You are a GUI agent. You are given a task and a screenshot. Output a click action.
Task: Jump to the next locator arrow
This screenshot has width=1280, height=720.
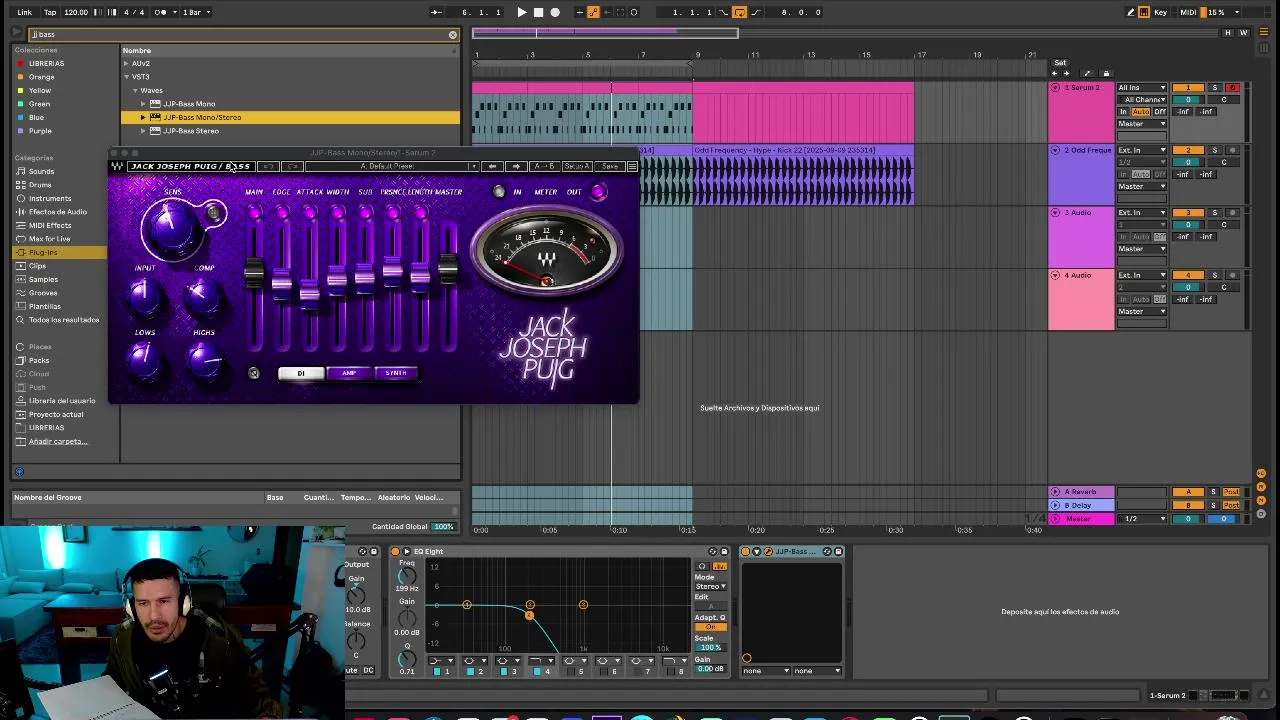[x=1066, y=74]
